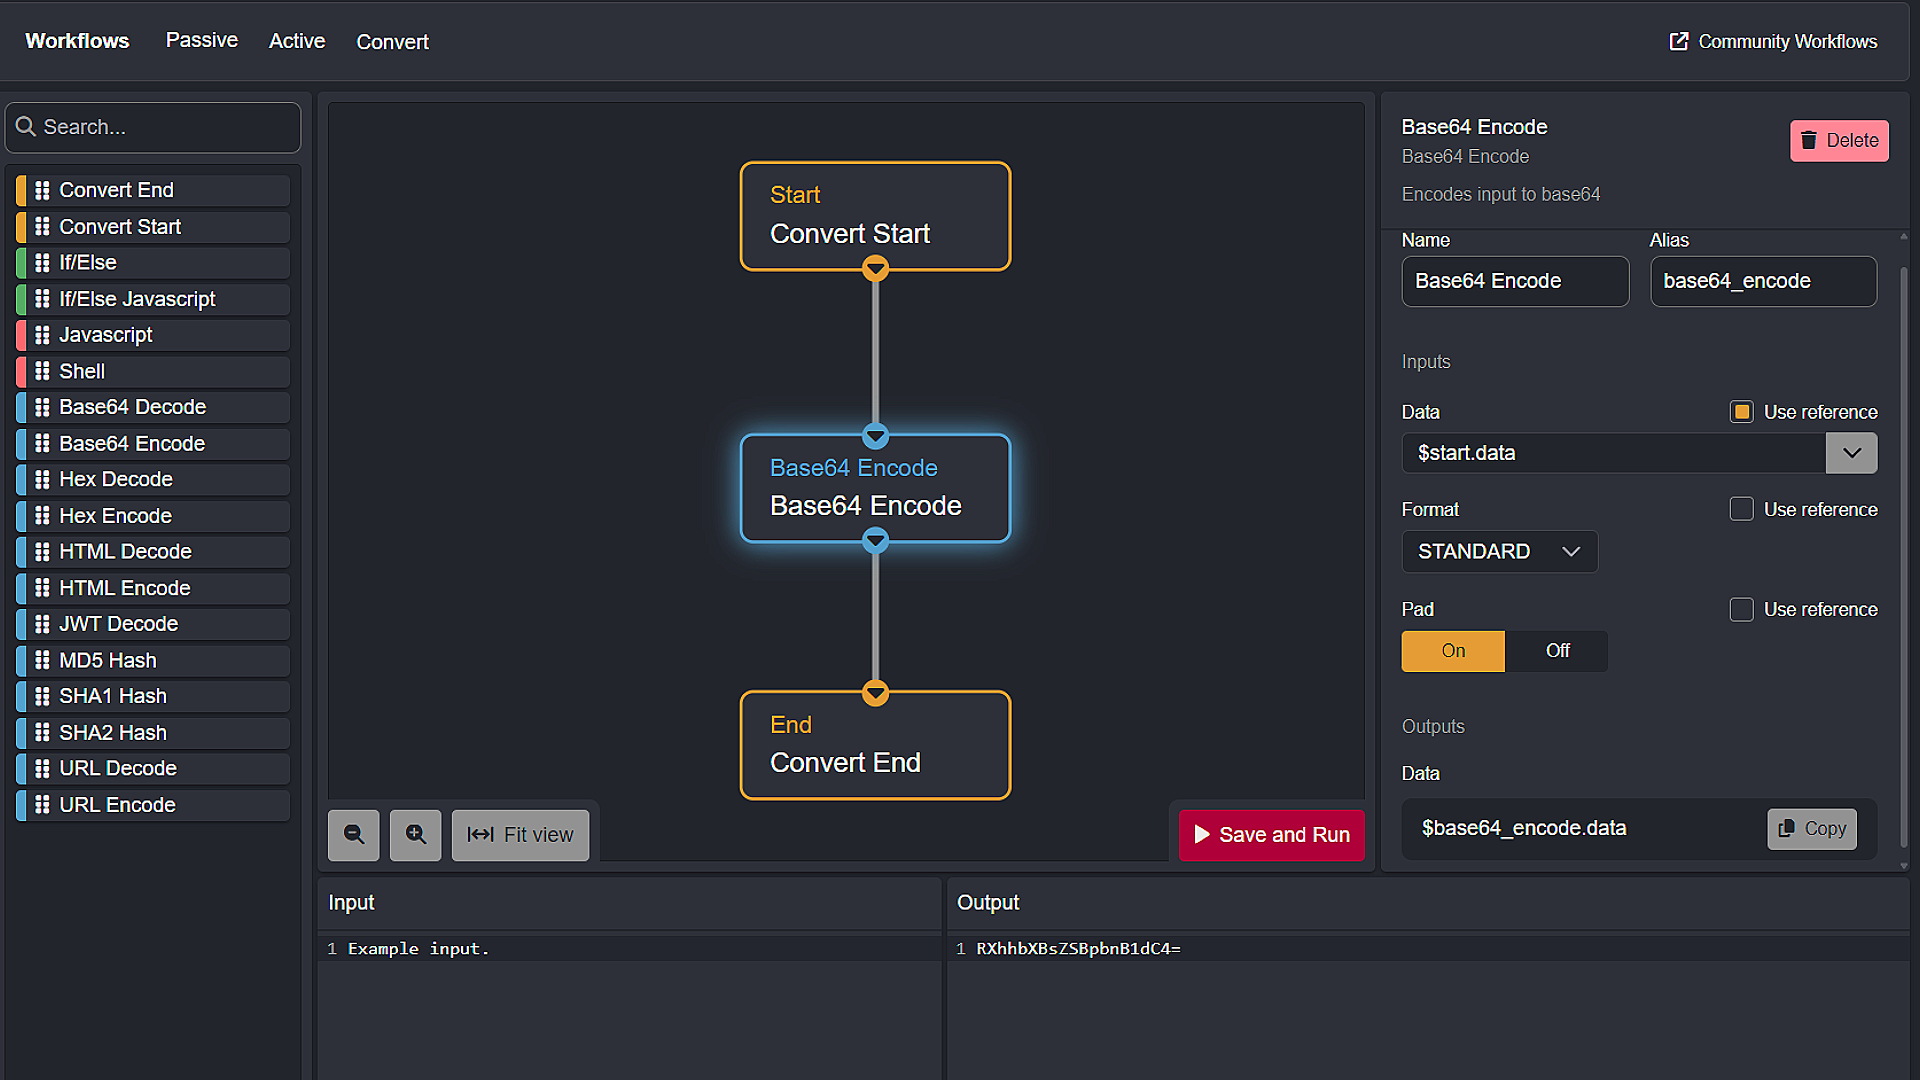This screenshot has height=1080, width=1920.
Task: Switch to the Active workflows tab
Action: 297,41
